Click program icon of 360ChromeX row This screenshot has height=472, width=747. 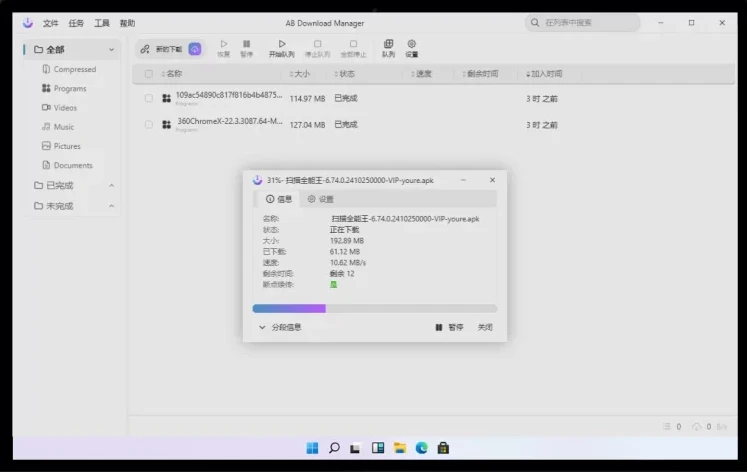[x=166, y=124]
